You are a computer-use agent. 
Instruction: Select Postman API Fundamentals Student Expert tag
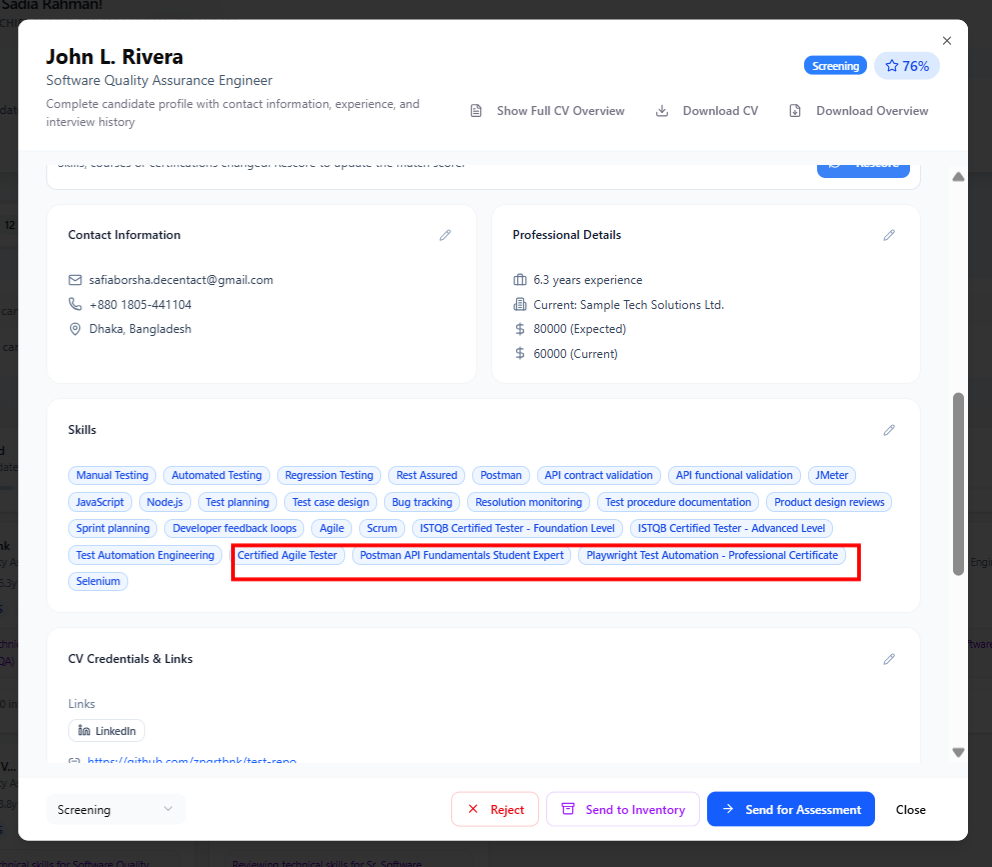point(461,556)
